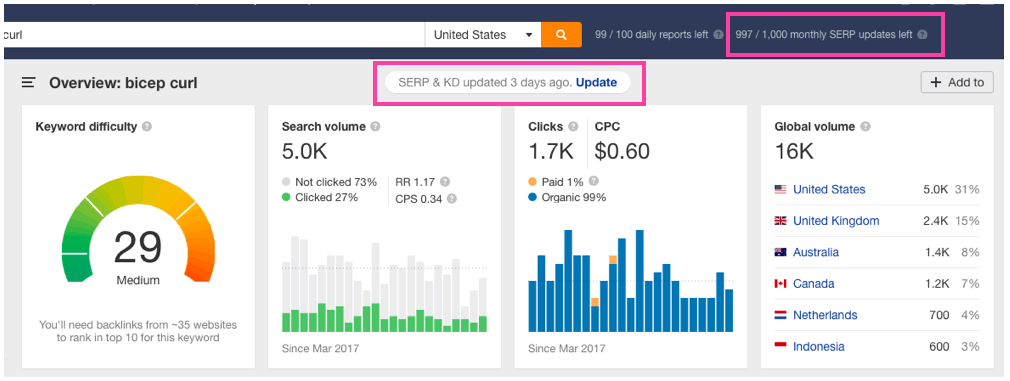Click the Netherlands flag icon

point(781,315)
